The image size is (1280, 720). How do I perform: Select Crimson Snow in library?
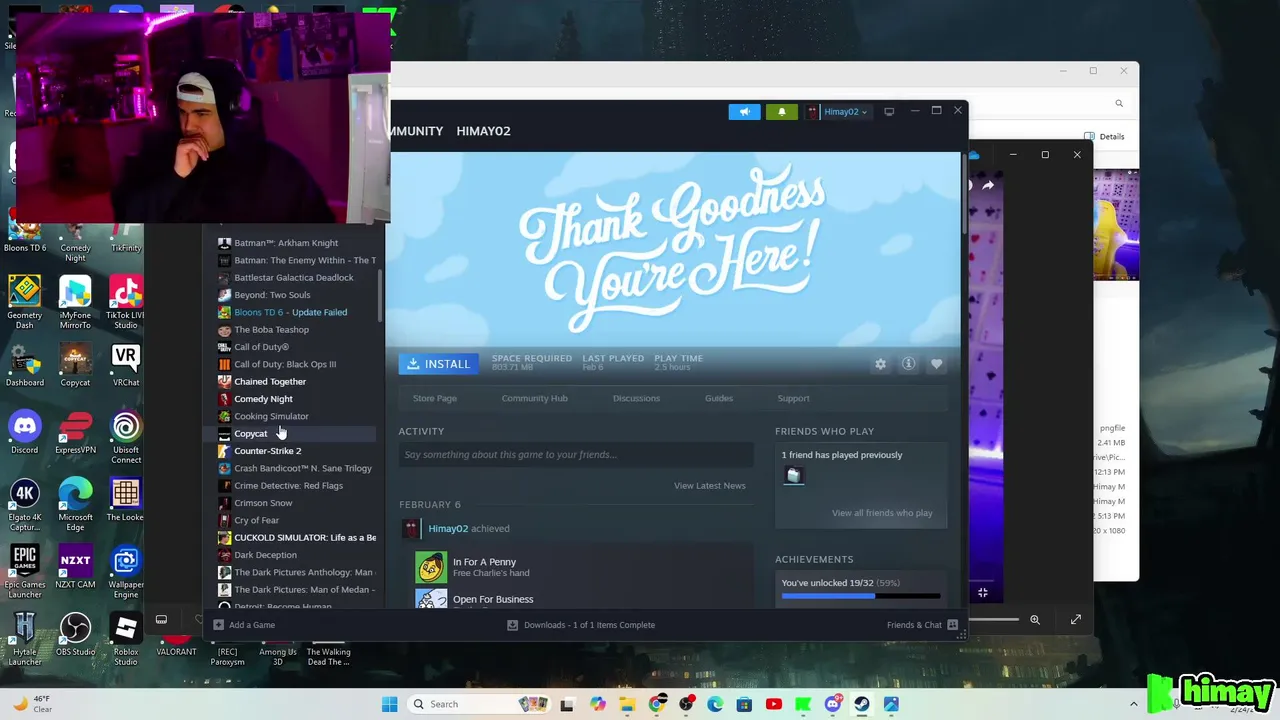pyautogui.click(x=263, y=503)
